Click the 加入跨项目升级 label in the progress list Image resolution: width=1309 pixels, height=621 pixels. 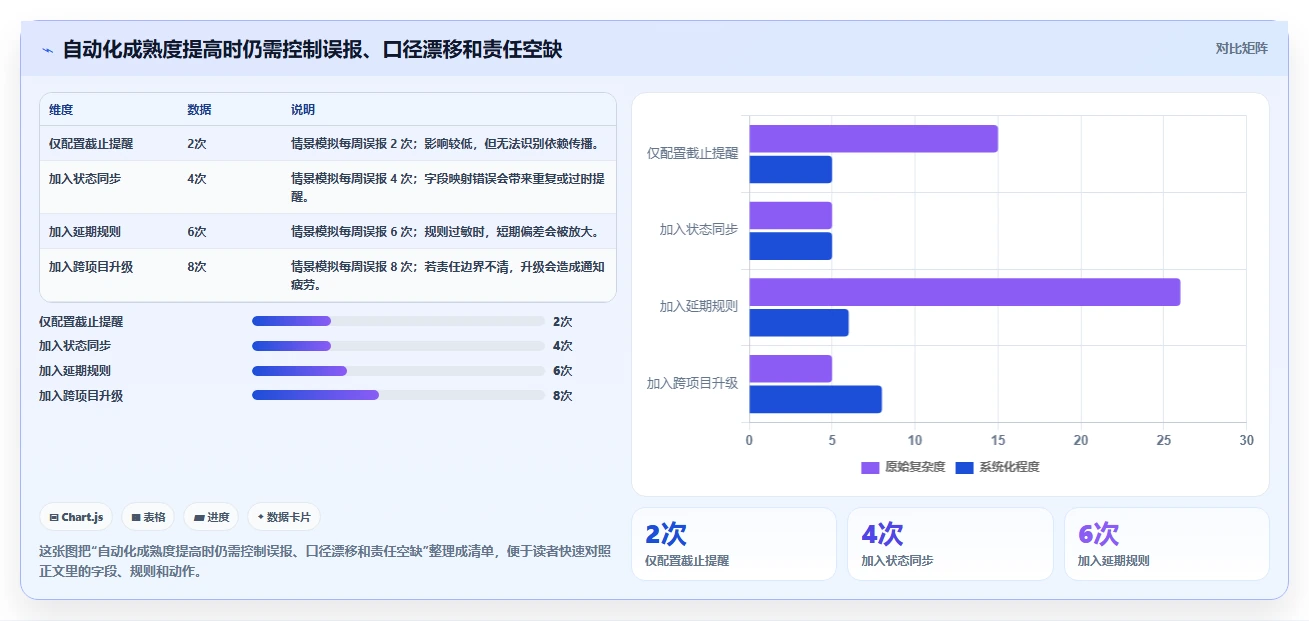point(81,396)
